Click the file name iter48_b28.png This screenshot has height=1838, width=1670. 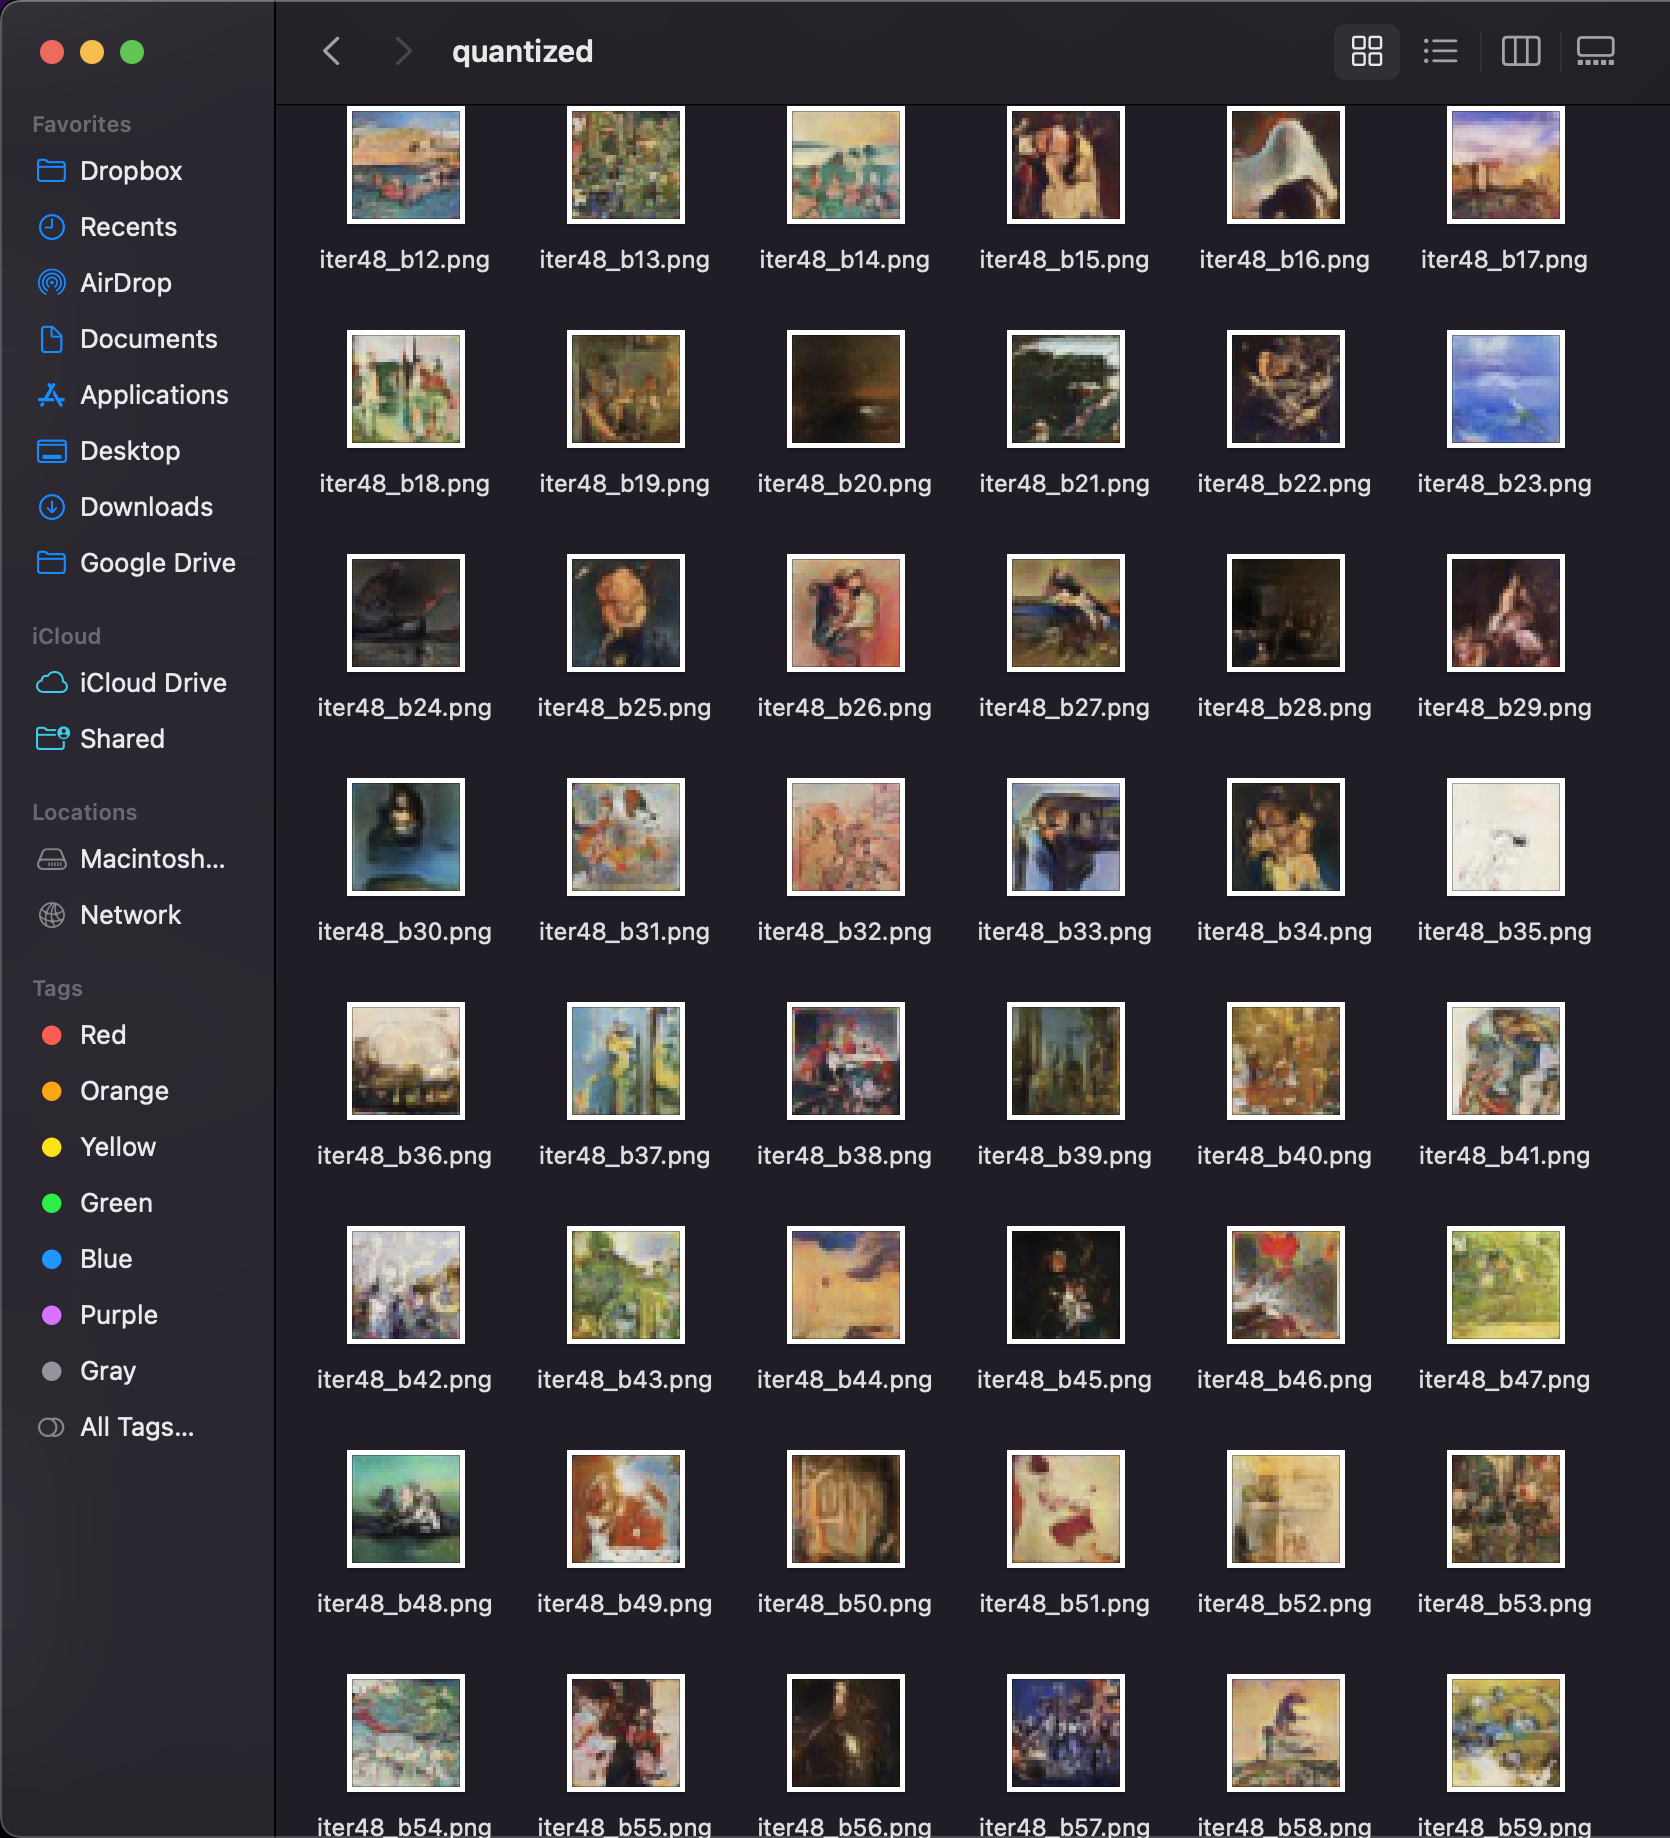pyautogui.click(x=1284, y=708)
